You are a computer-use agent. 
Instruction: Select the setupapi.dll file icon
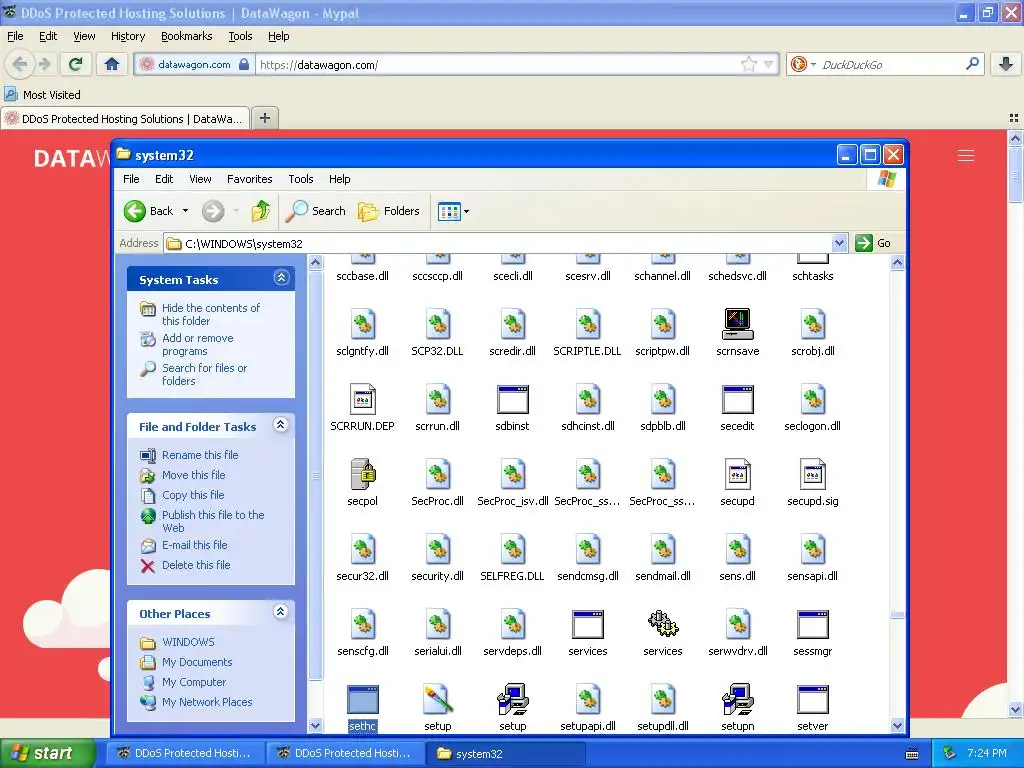[x=588, y=699]
